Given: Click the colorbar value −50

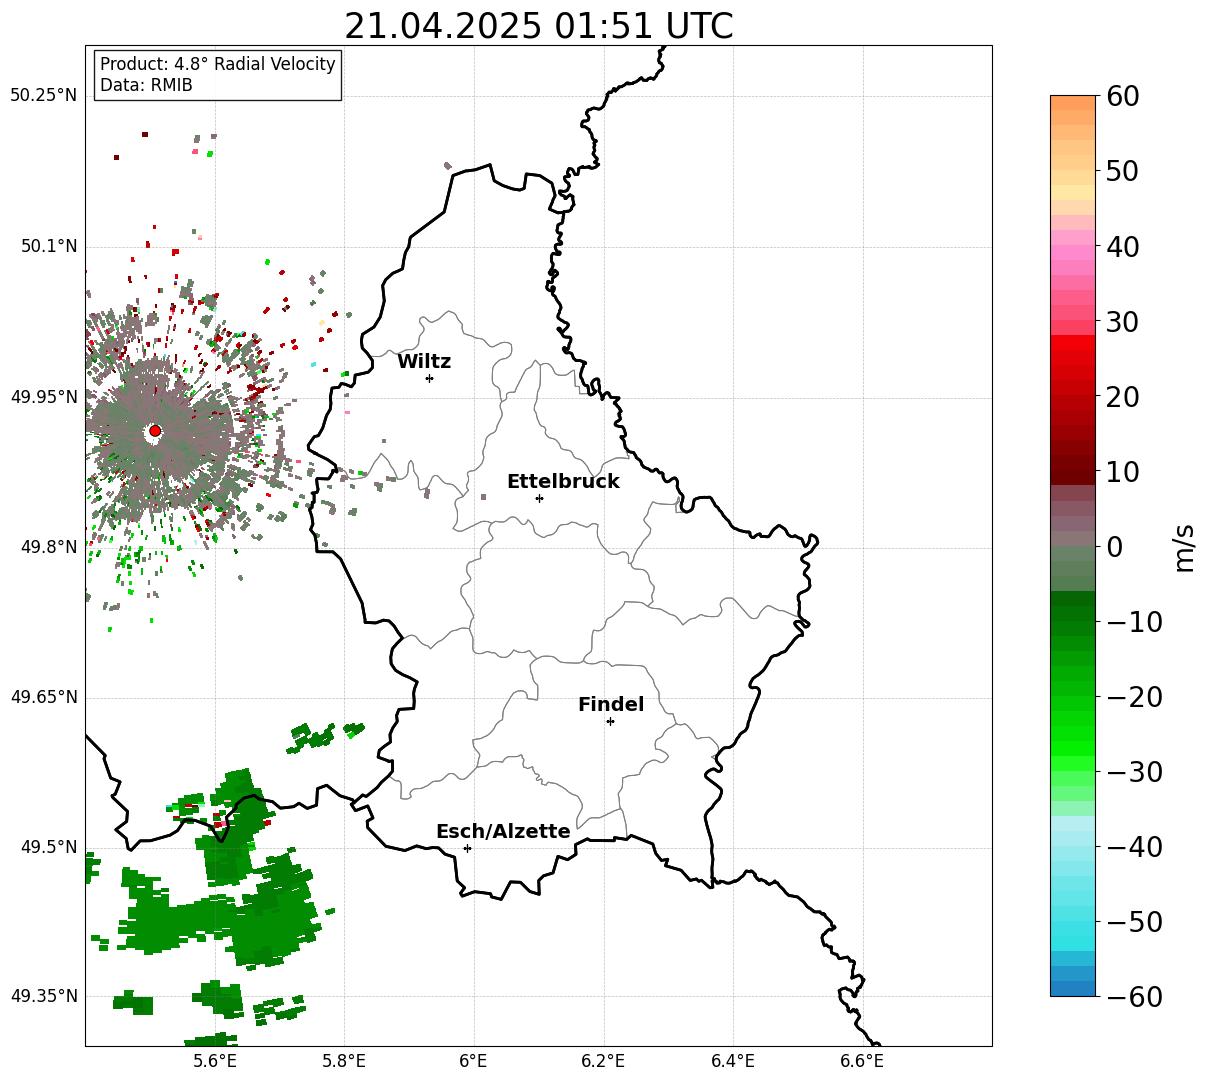Looking at the screenshot, I should [1134, 922].
